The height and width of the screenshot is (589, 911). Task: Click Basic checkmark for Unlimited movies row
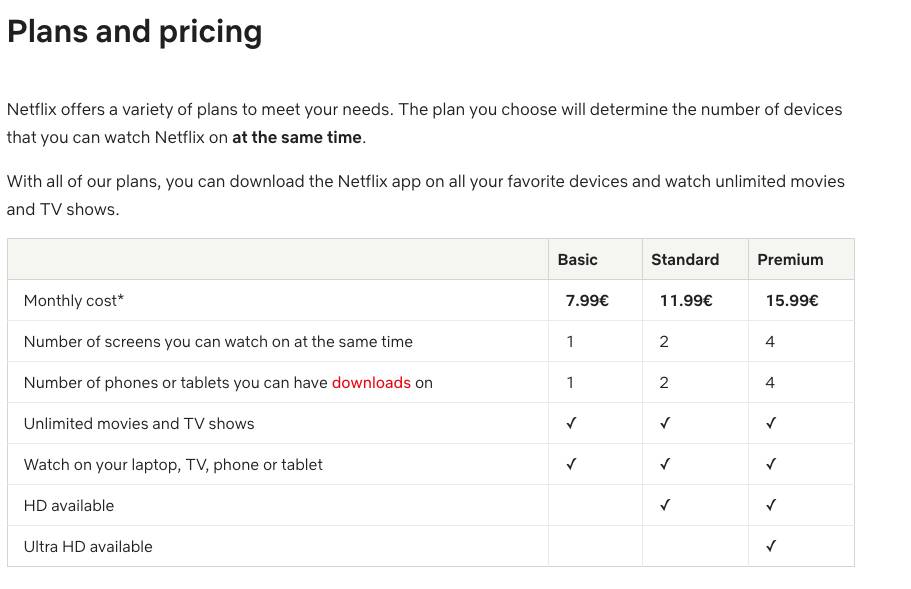(571, 423)
